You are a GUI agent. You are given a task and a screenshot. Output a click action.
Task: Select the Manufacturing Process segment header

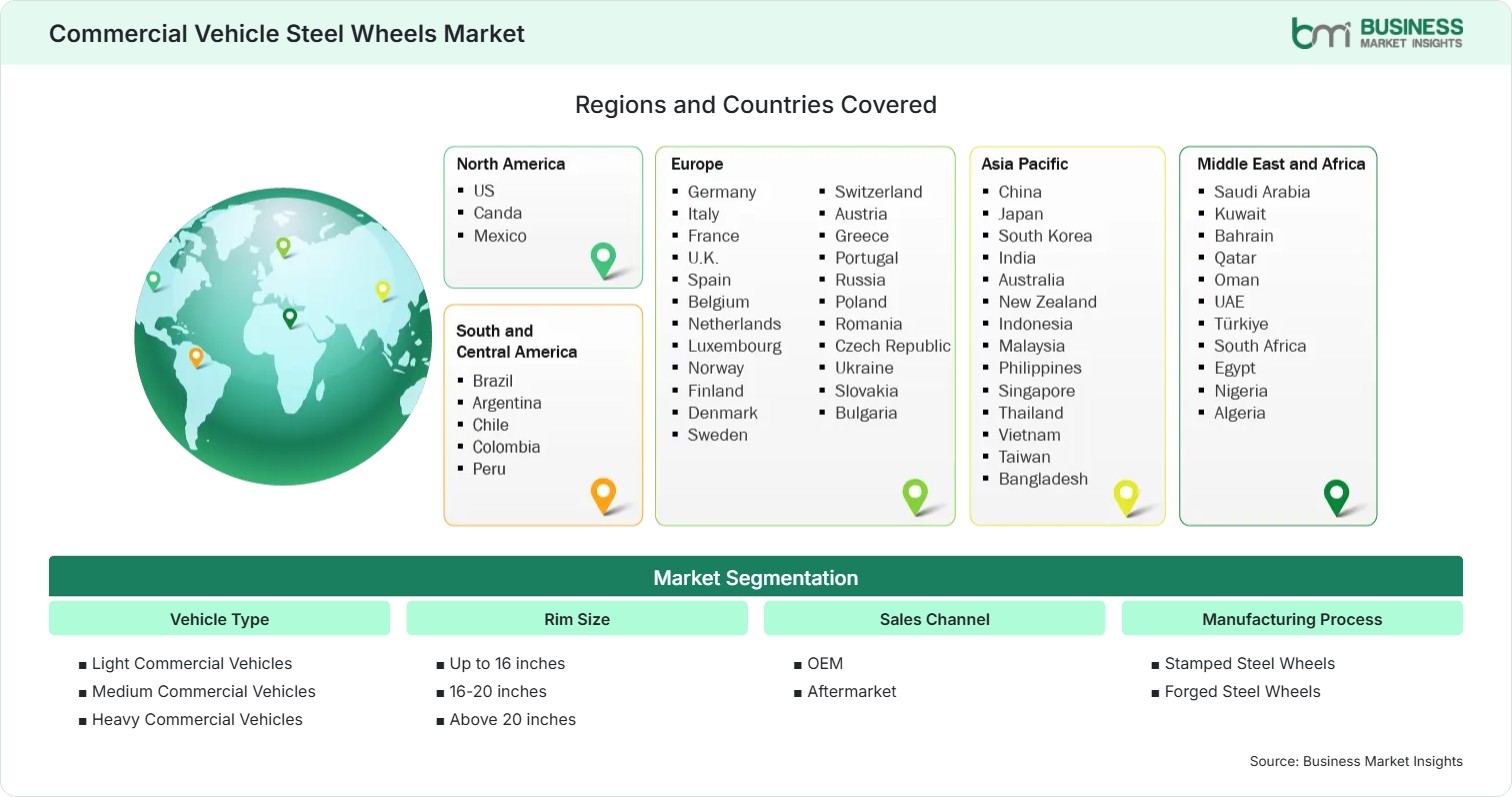point(1292,619)
